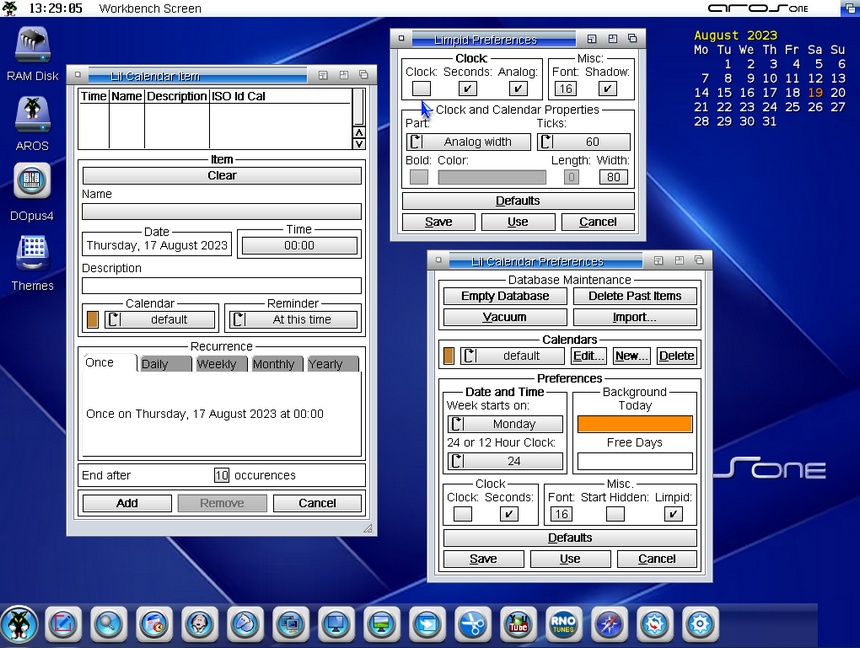Open the Reminder 'At this time' dropdown
Viewport: 860px width, 648px height.
pyautogui.click(x=293, y=320)
